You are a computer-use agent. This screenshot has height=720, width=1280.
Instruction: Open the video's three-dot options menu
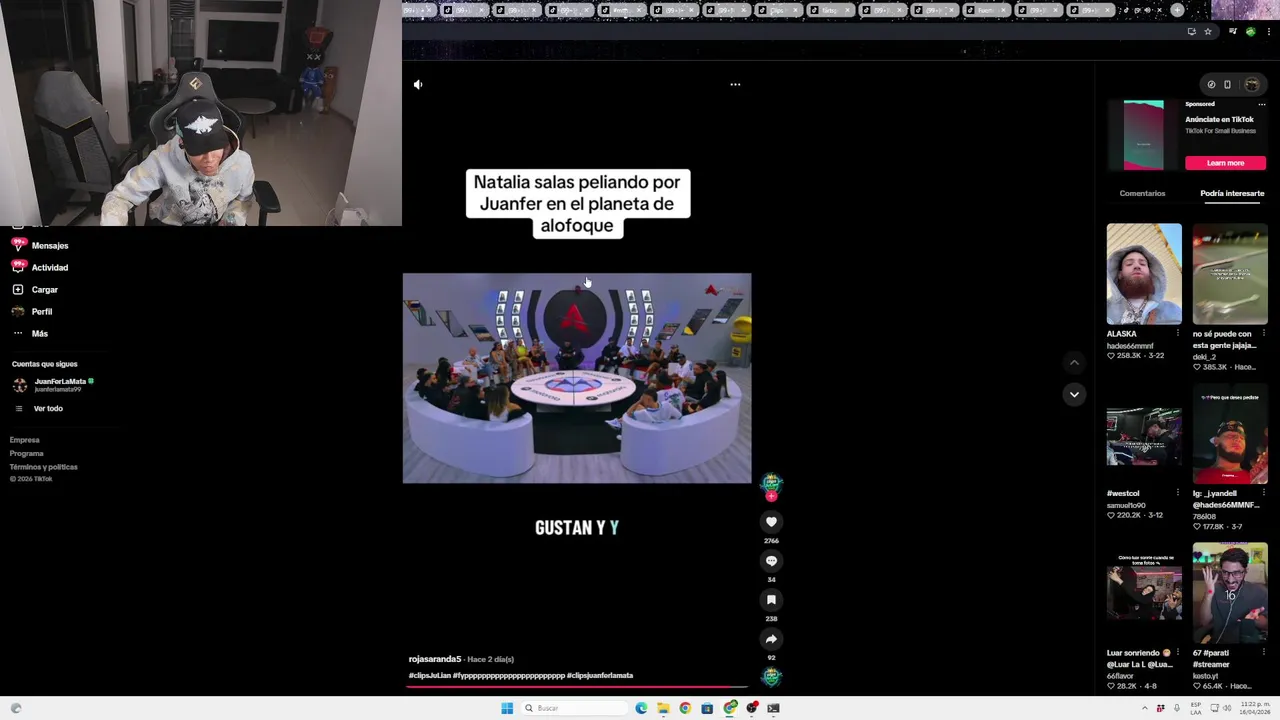(735, 85)
